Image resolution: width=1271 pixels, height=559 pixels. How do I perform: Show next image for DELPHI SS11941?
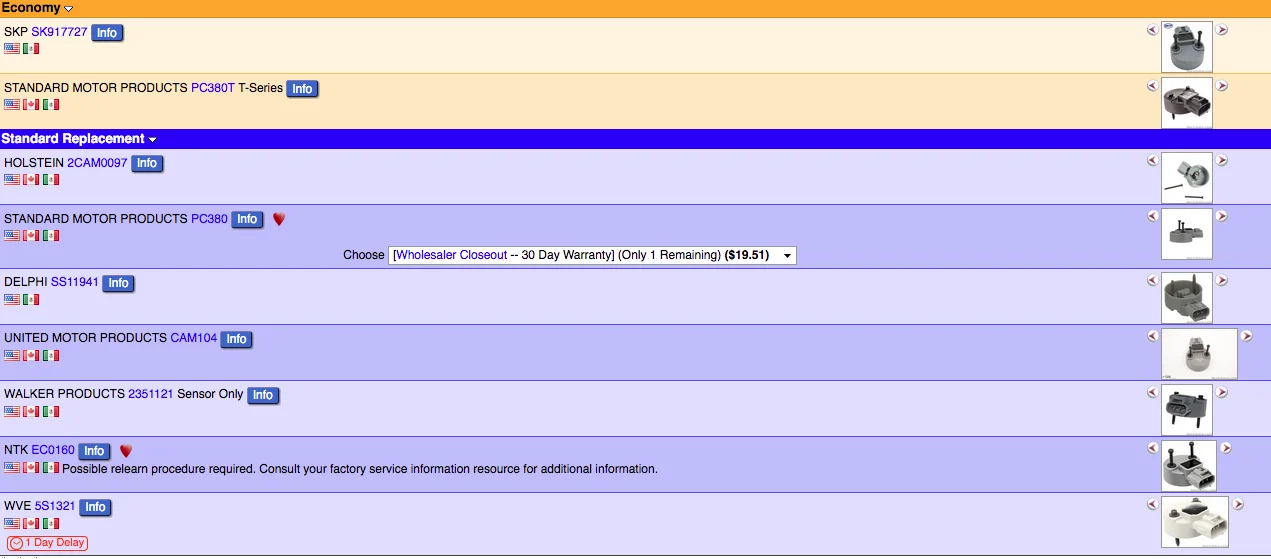pos(1222,280)
